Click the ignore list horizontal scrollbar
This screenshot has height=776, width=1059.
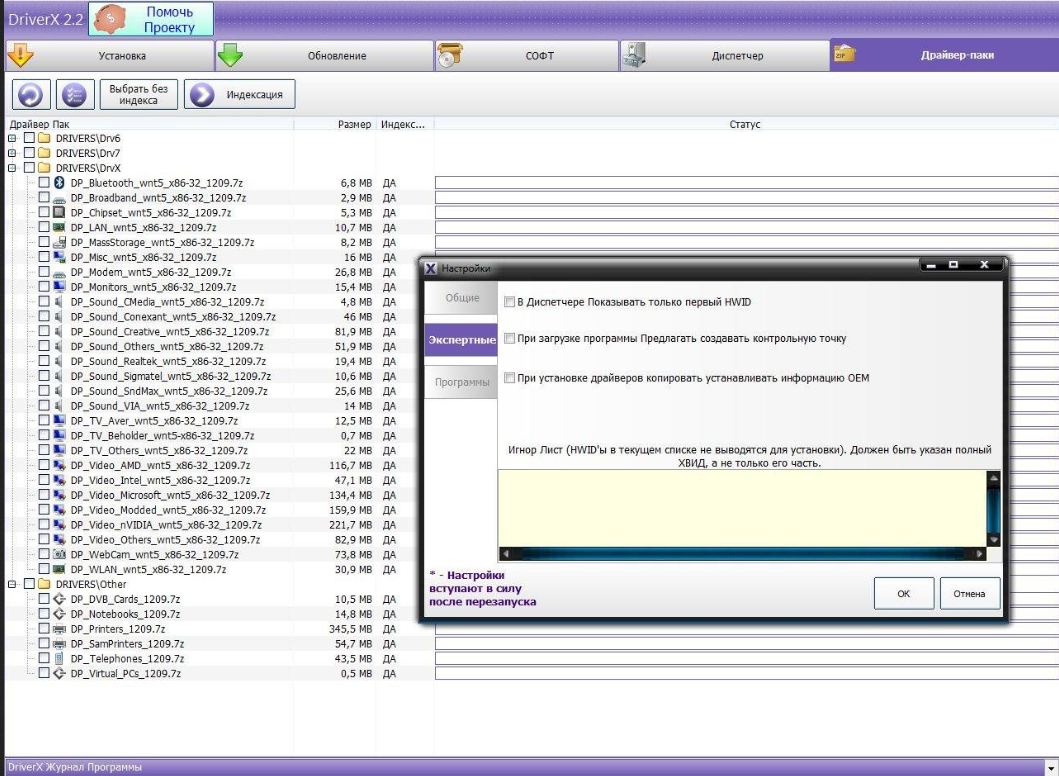point(741,553)
